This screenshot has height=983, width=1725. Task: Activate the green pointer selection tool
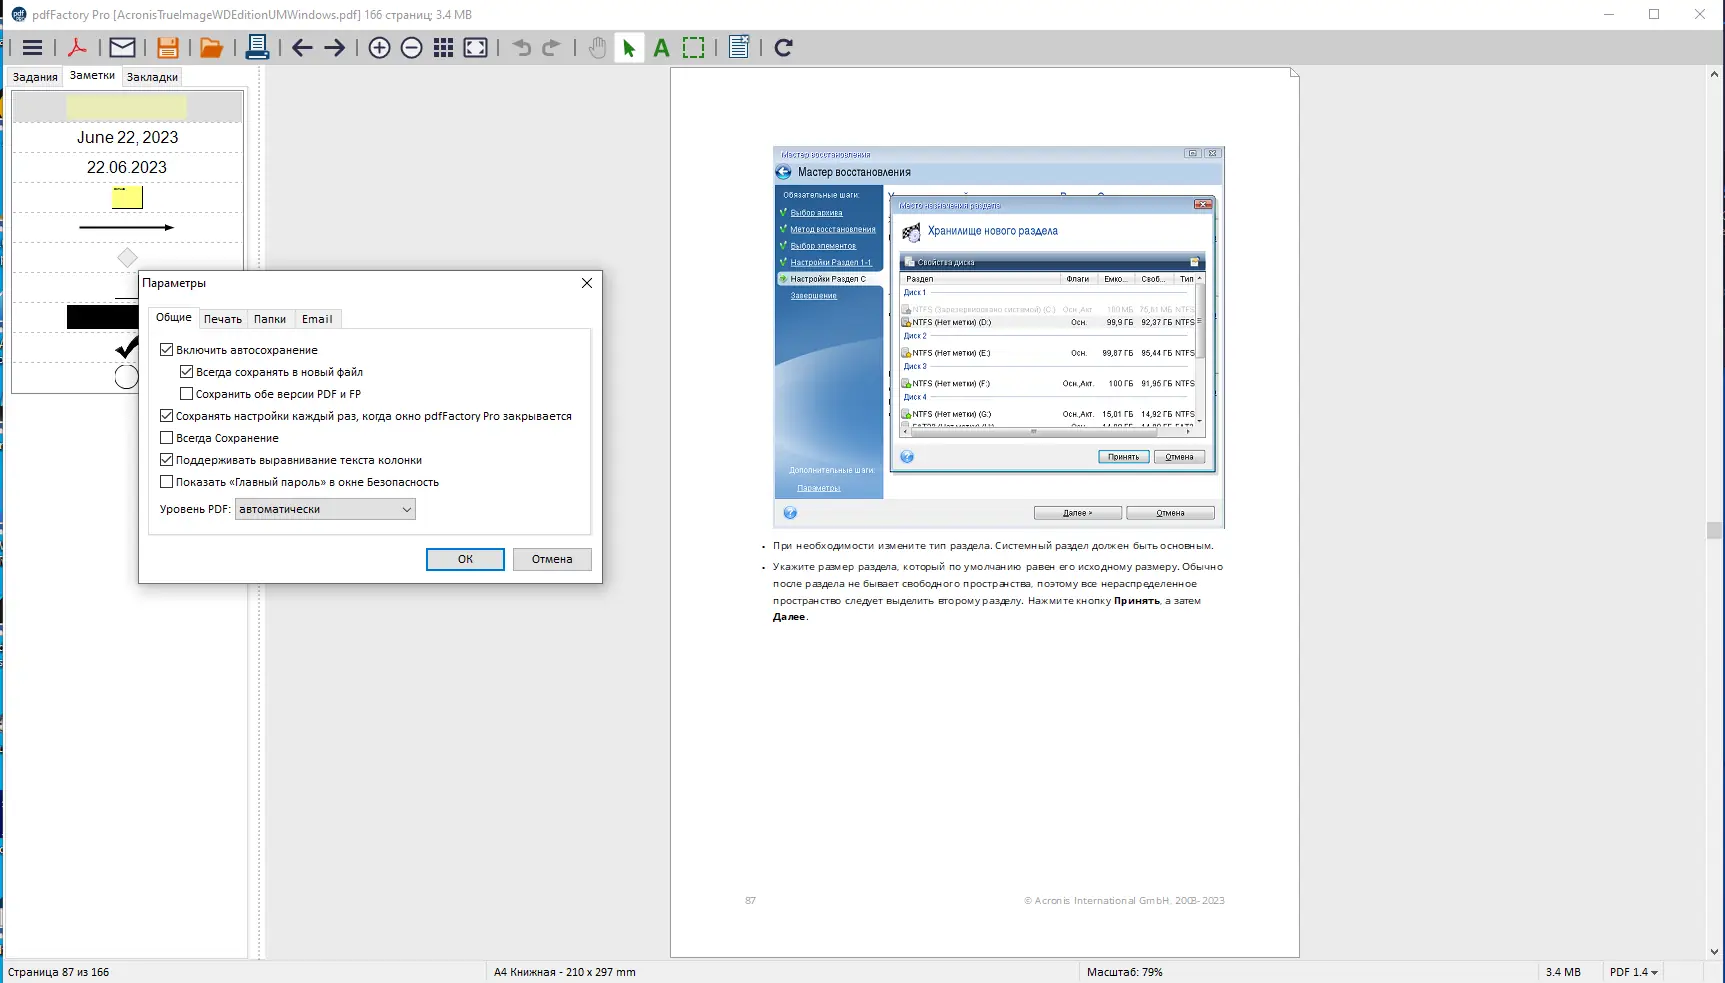[x=629, y=48]
